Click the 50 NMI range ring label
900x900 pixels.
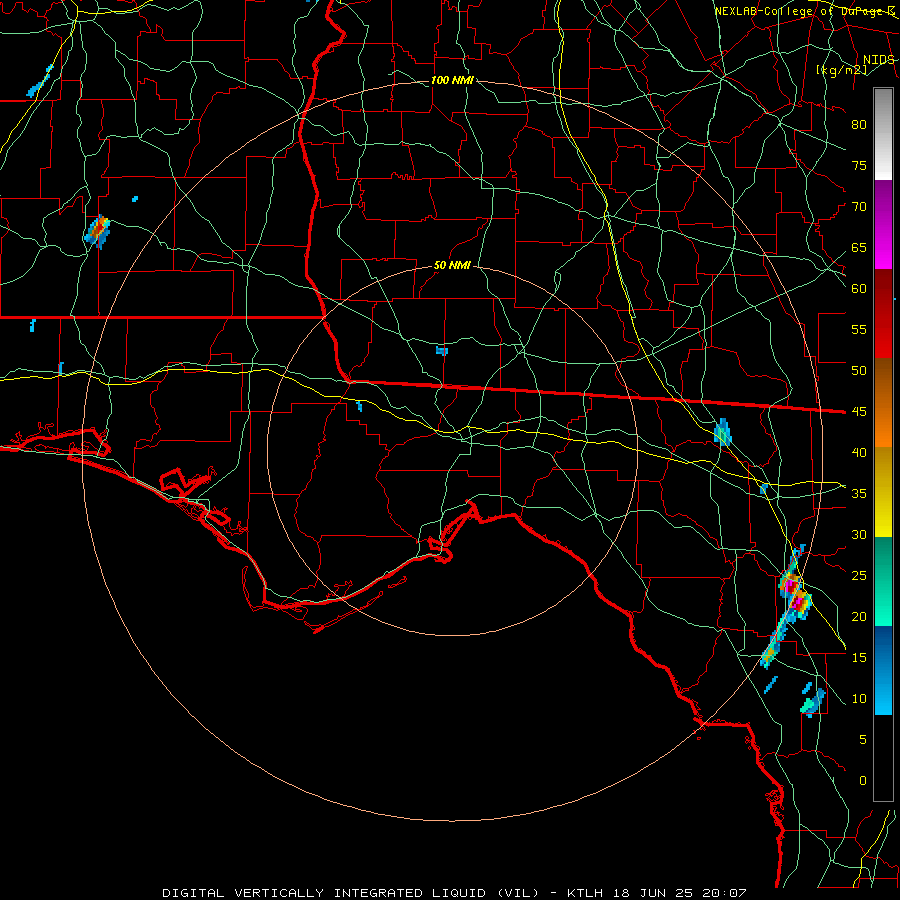click(x=452, y=265)
